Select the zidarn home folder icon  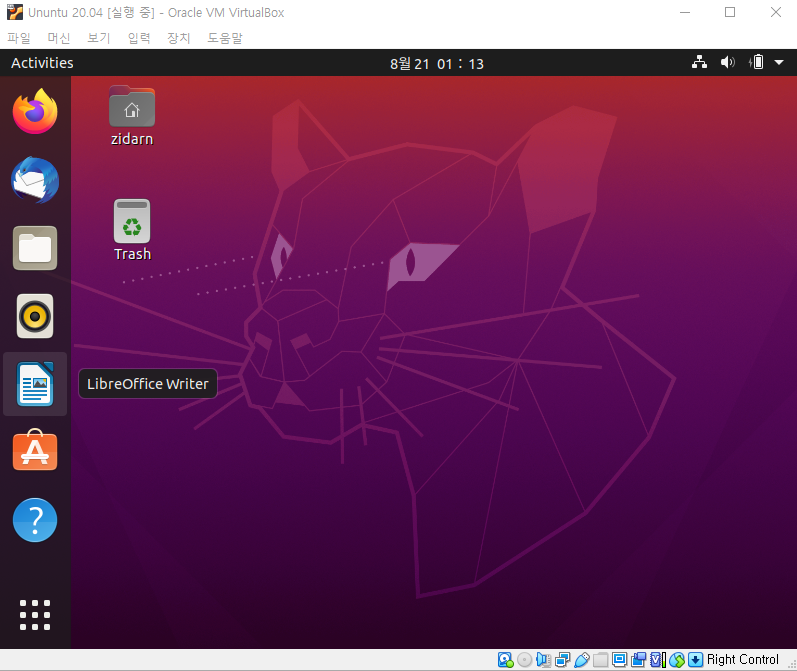point(132,116)
